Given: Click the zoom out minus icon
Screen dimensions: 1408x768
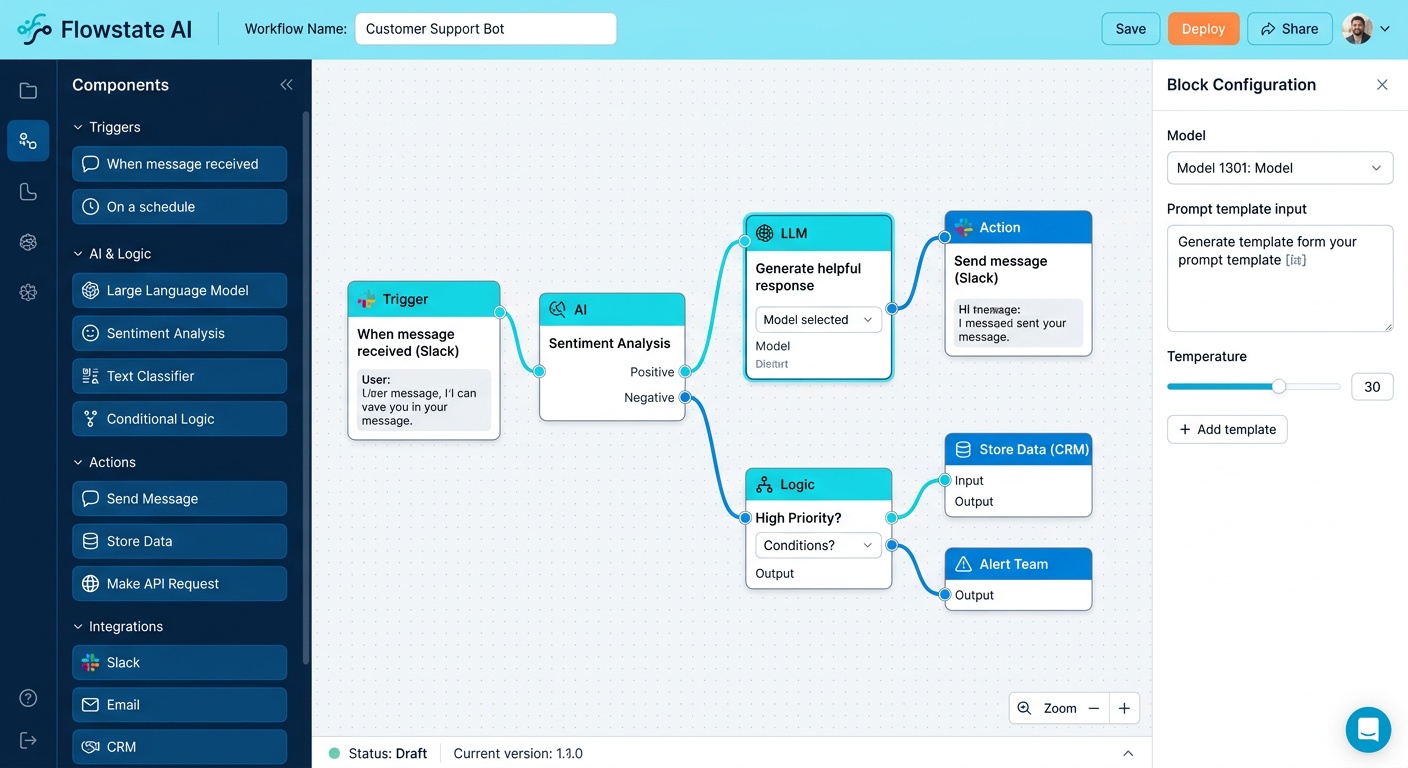Looking at the screenshot, I should [x=1094, y=708].
